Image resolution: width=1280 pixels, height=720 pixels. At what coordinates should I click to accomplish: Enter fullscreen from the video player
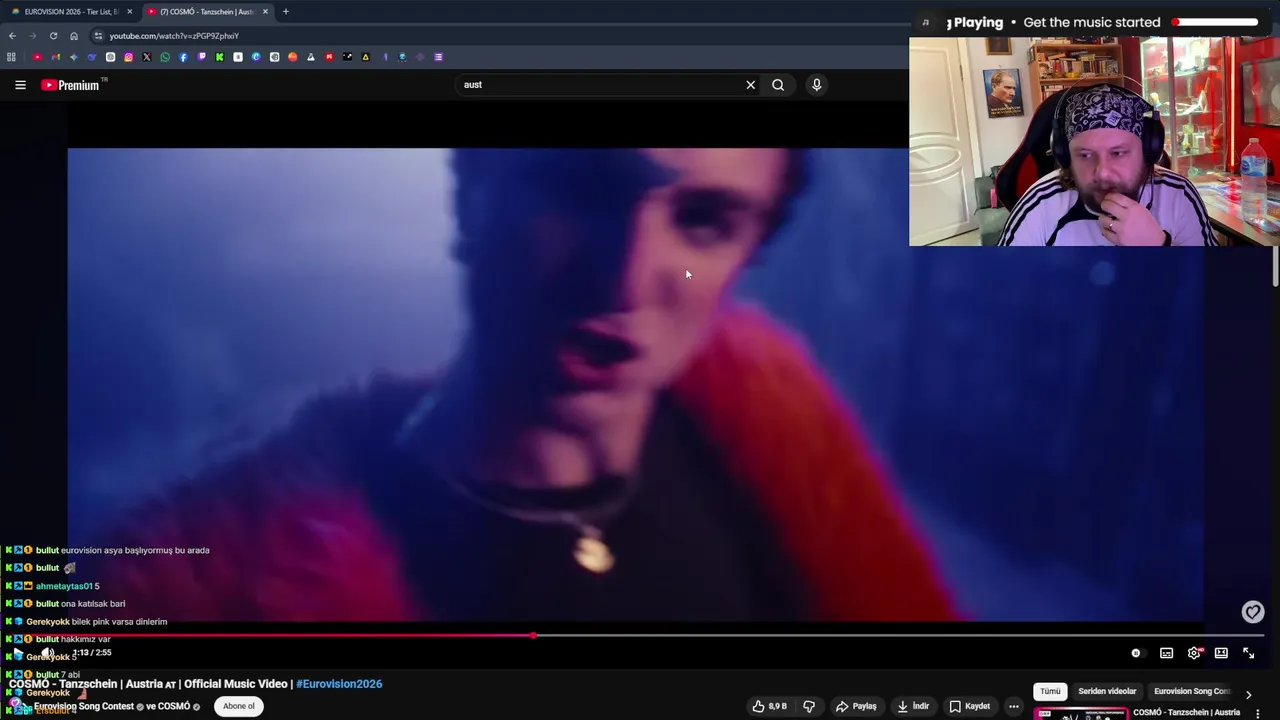pos(1248,653)
